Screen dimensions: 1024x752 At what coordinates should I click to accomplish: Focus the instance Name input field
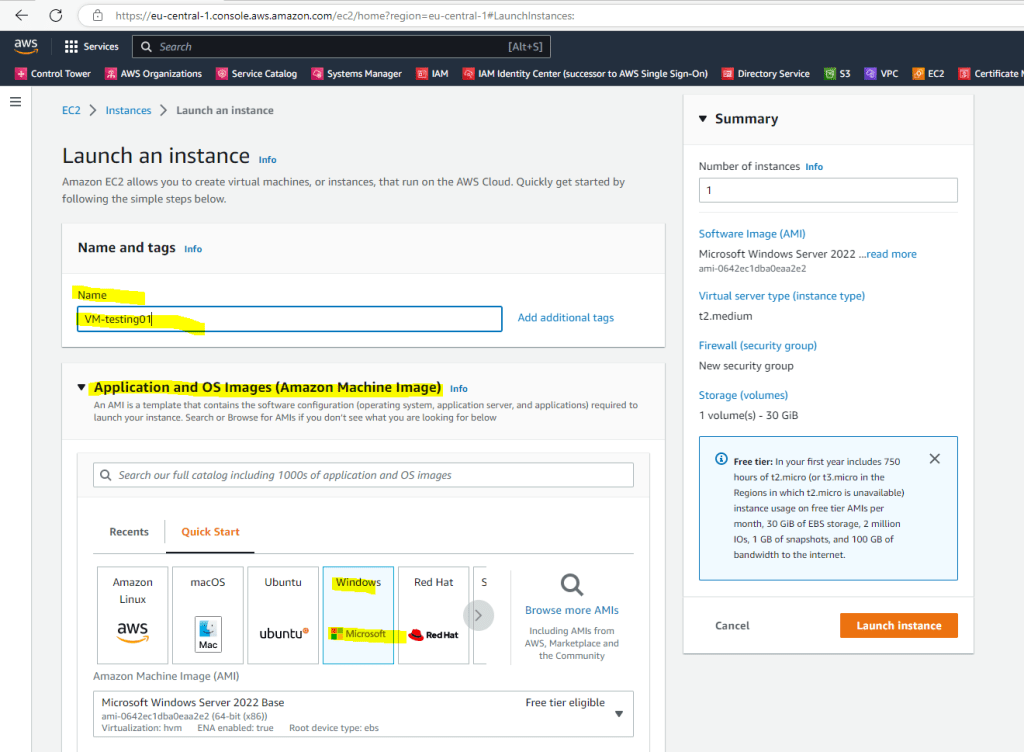coord(289,319)
